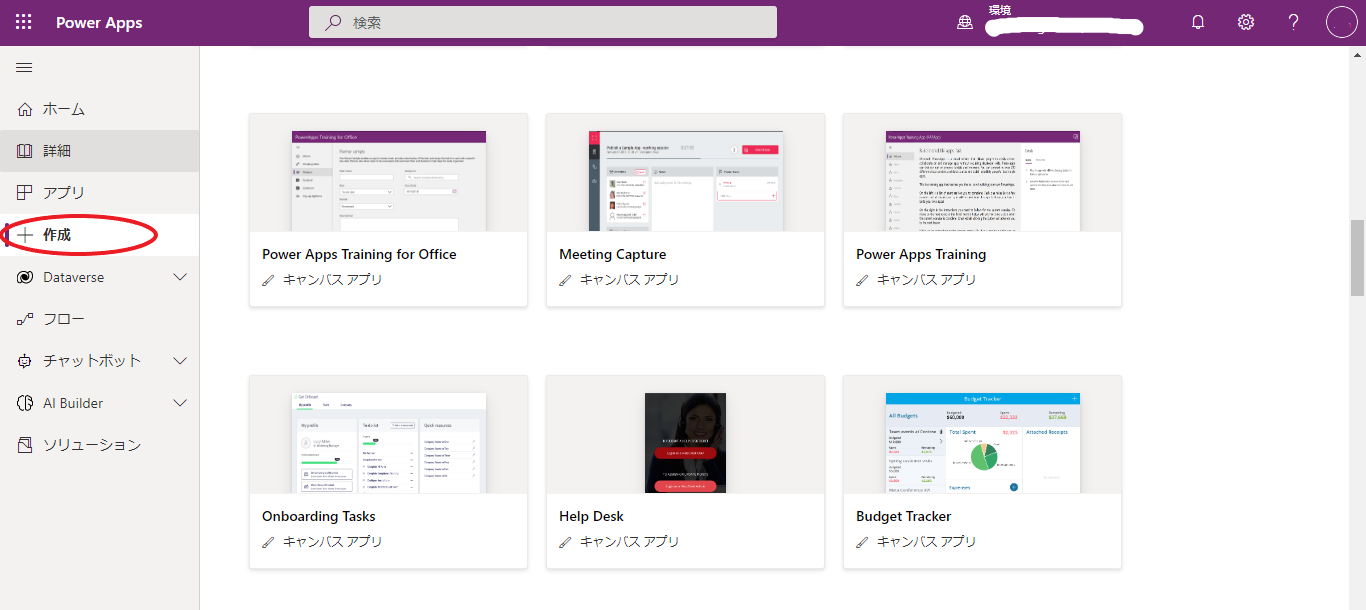Expand the AI Builder section chevron
Screen dimensions: 1366x610
(180, 403)
